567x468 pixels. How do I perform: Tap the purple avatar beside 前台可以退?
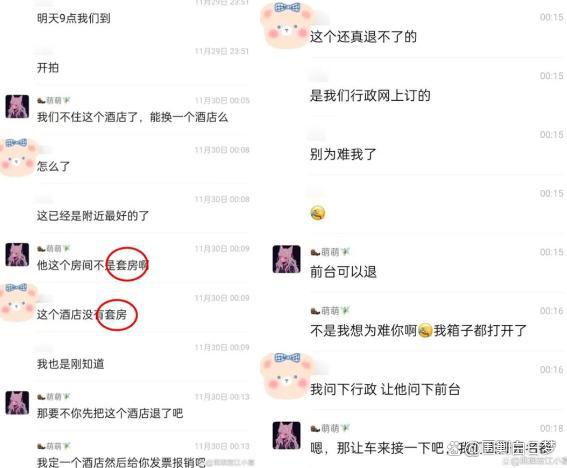pyautogui.click(x=286, y=259)
